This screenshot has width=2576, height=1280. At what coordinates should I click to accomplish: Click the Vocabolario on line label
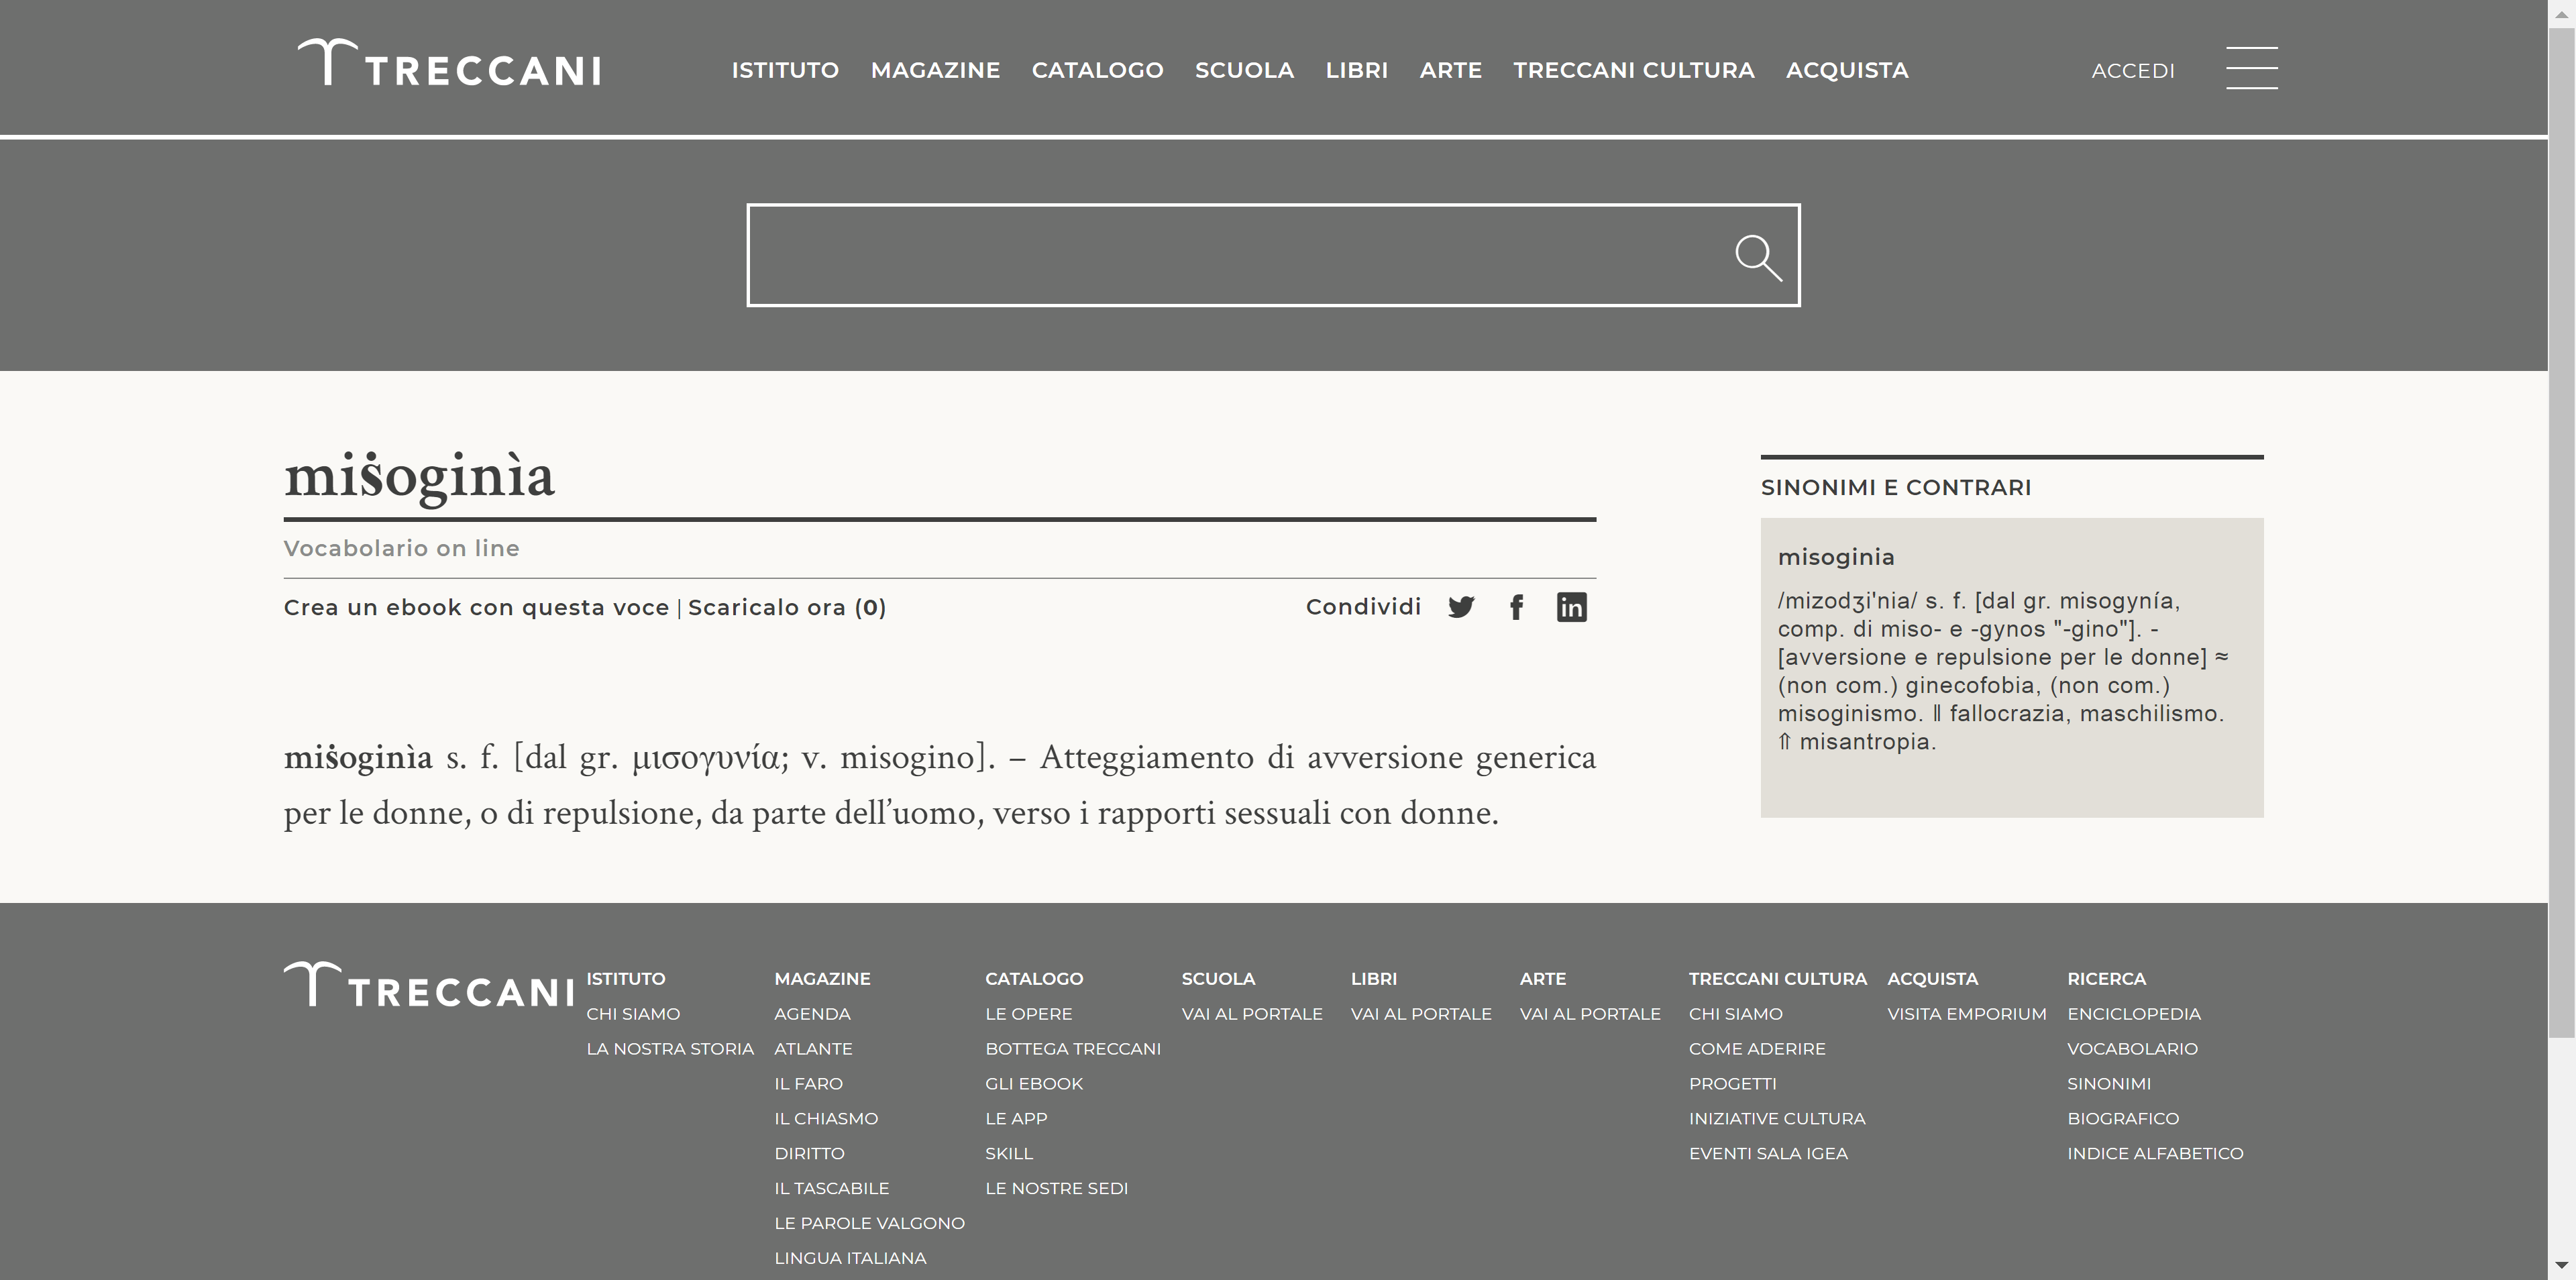coord(401,548)
